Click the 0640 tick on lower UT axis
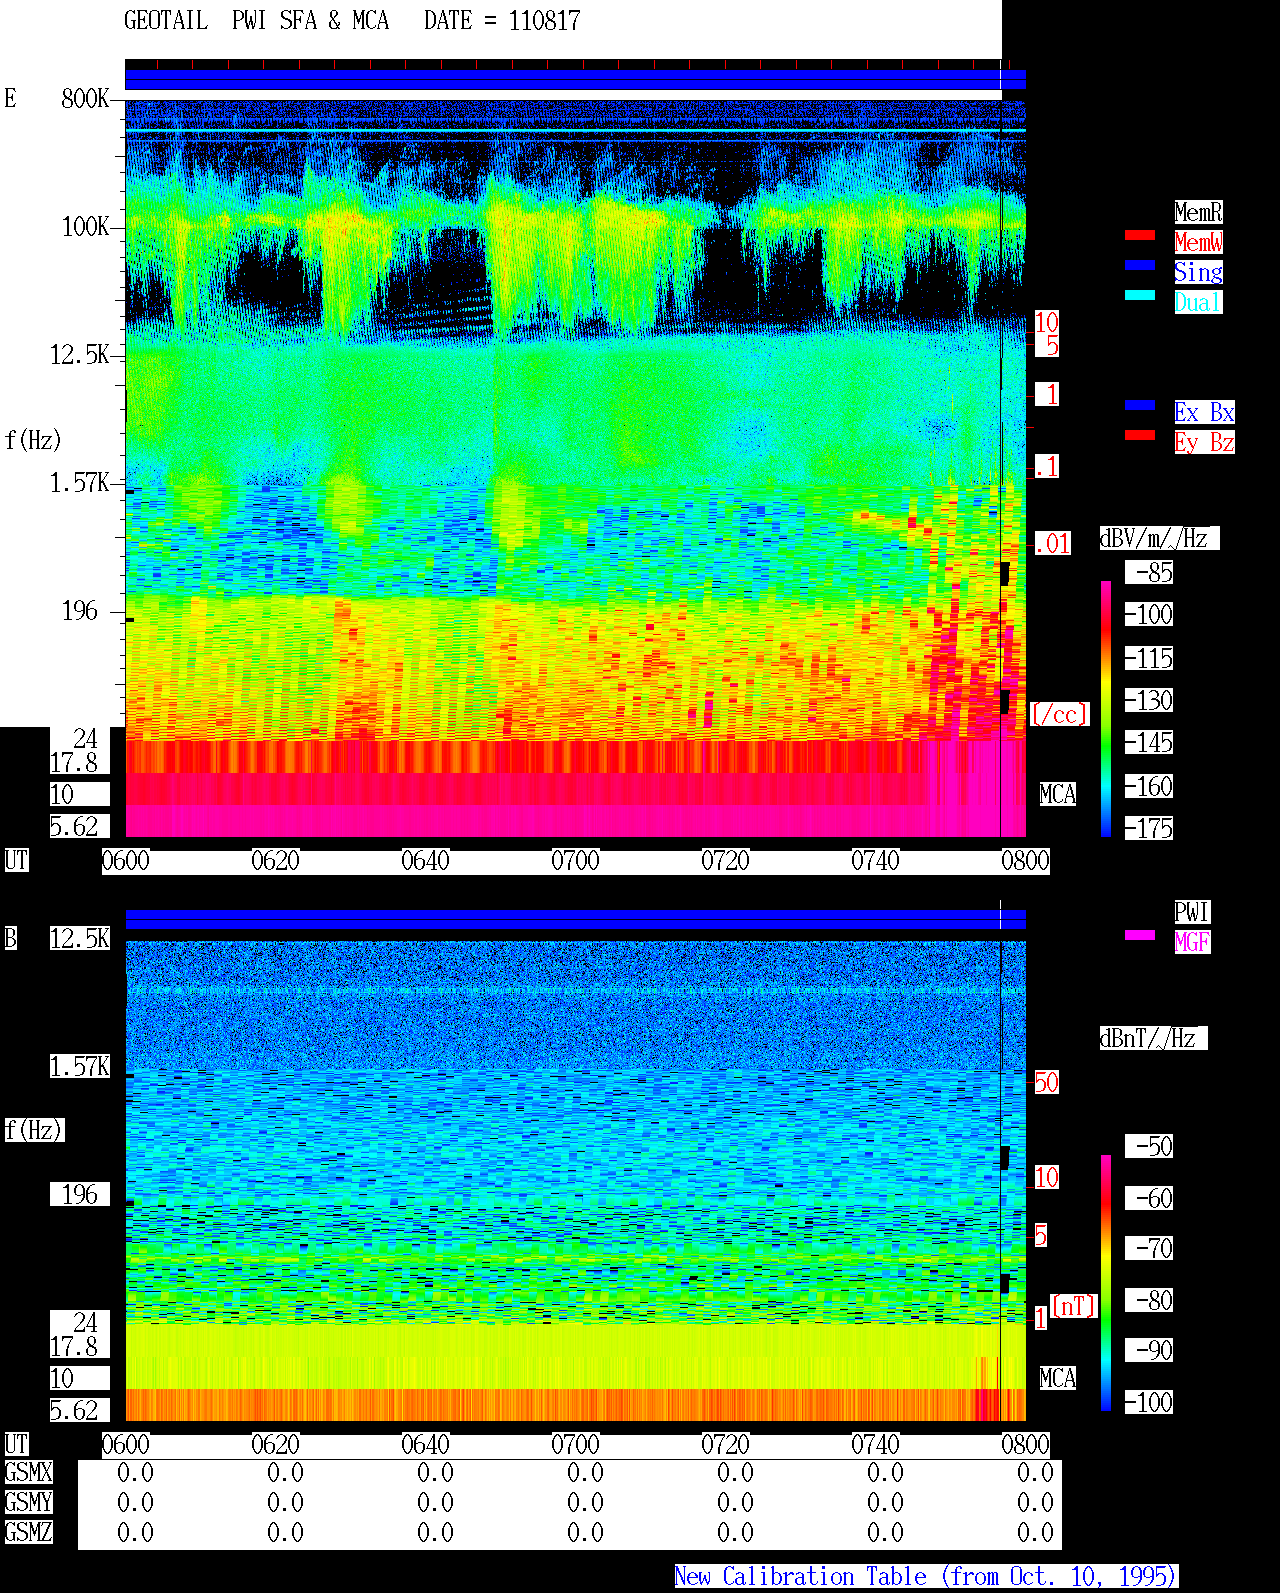This screenshot has width=1280, height=1593. (x=426, y=1445)
